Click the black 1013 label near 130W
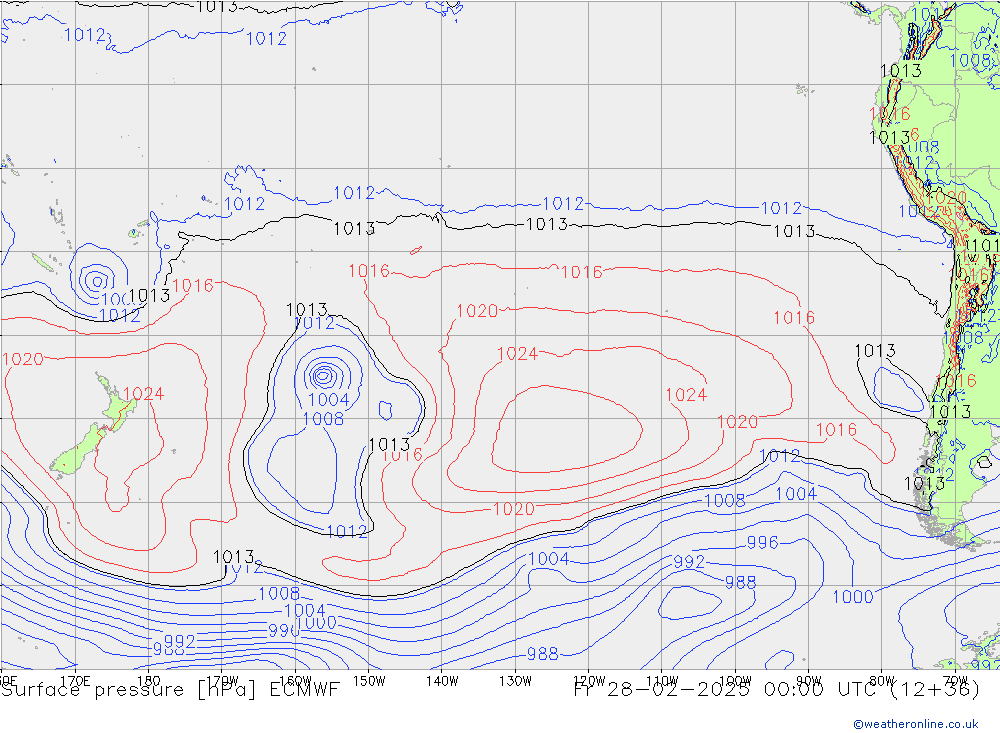 [x=547, y=225]
